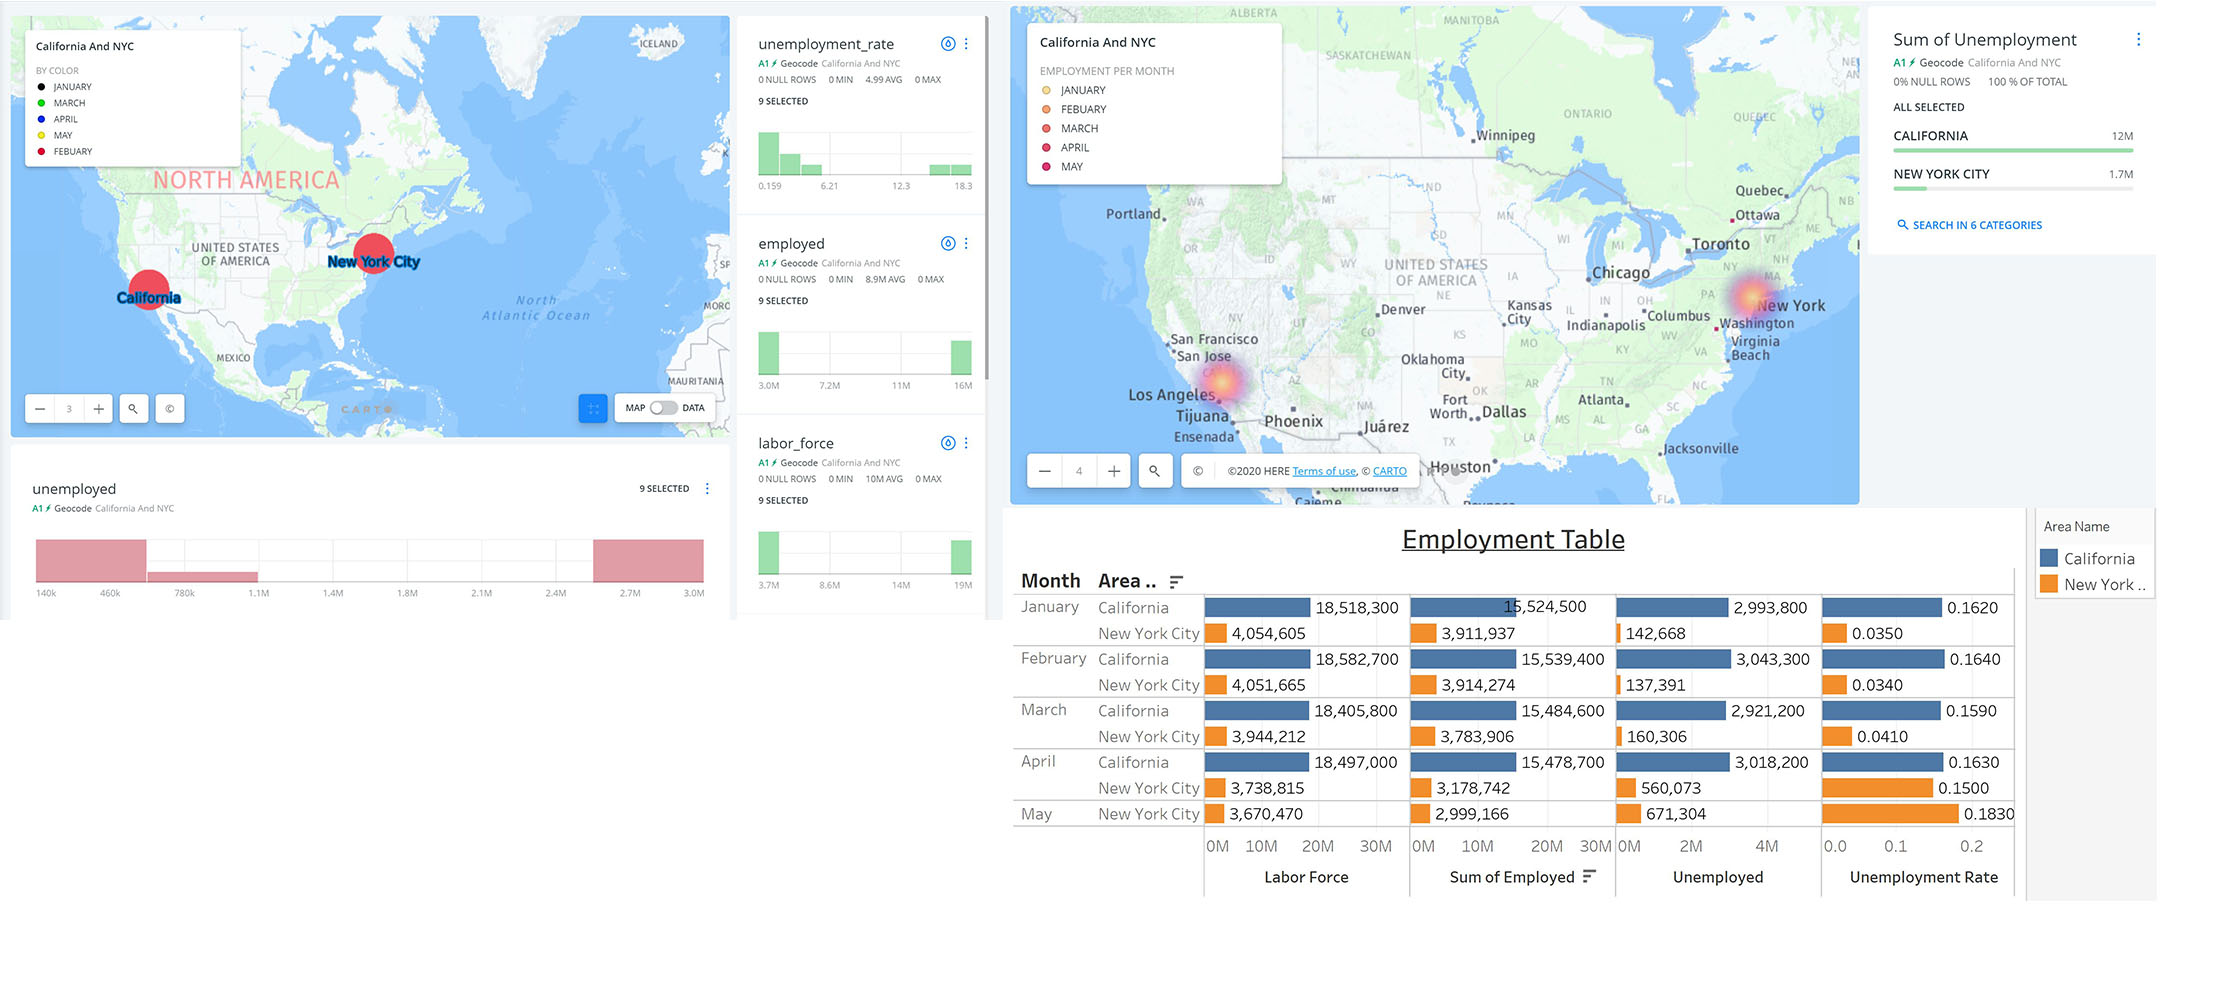Toggle the MAY color dot in California And NYC legend

click(x=40, y=135)
